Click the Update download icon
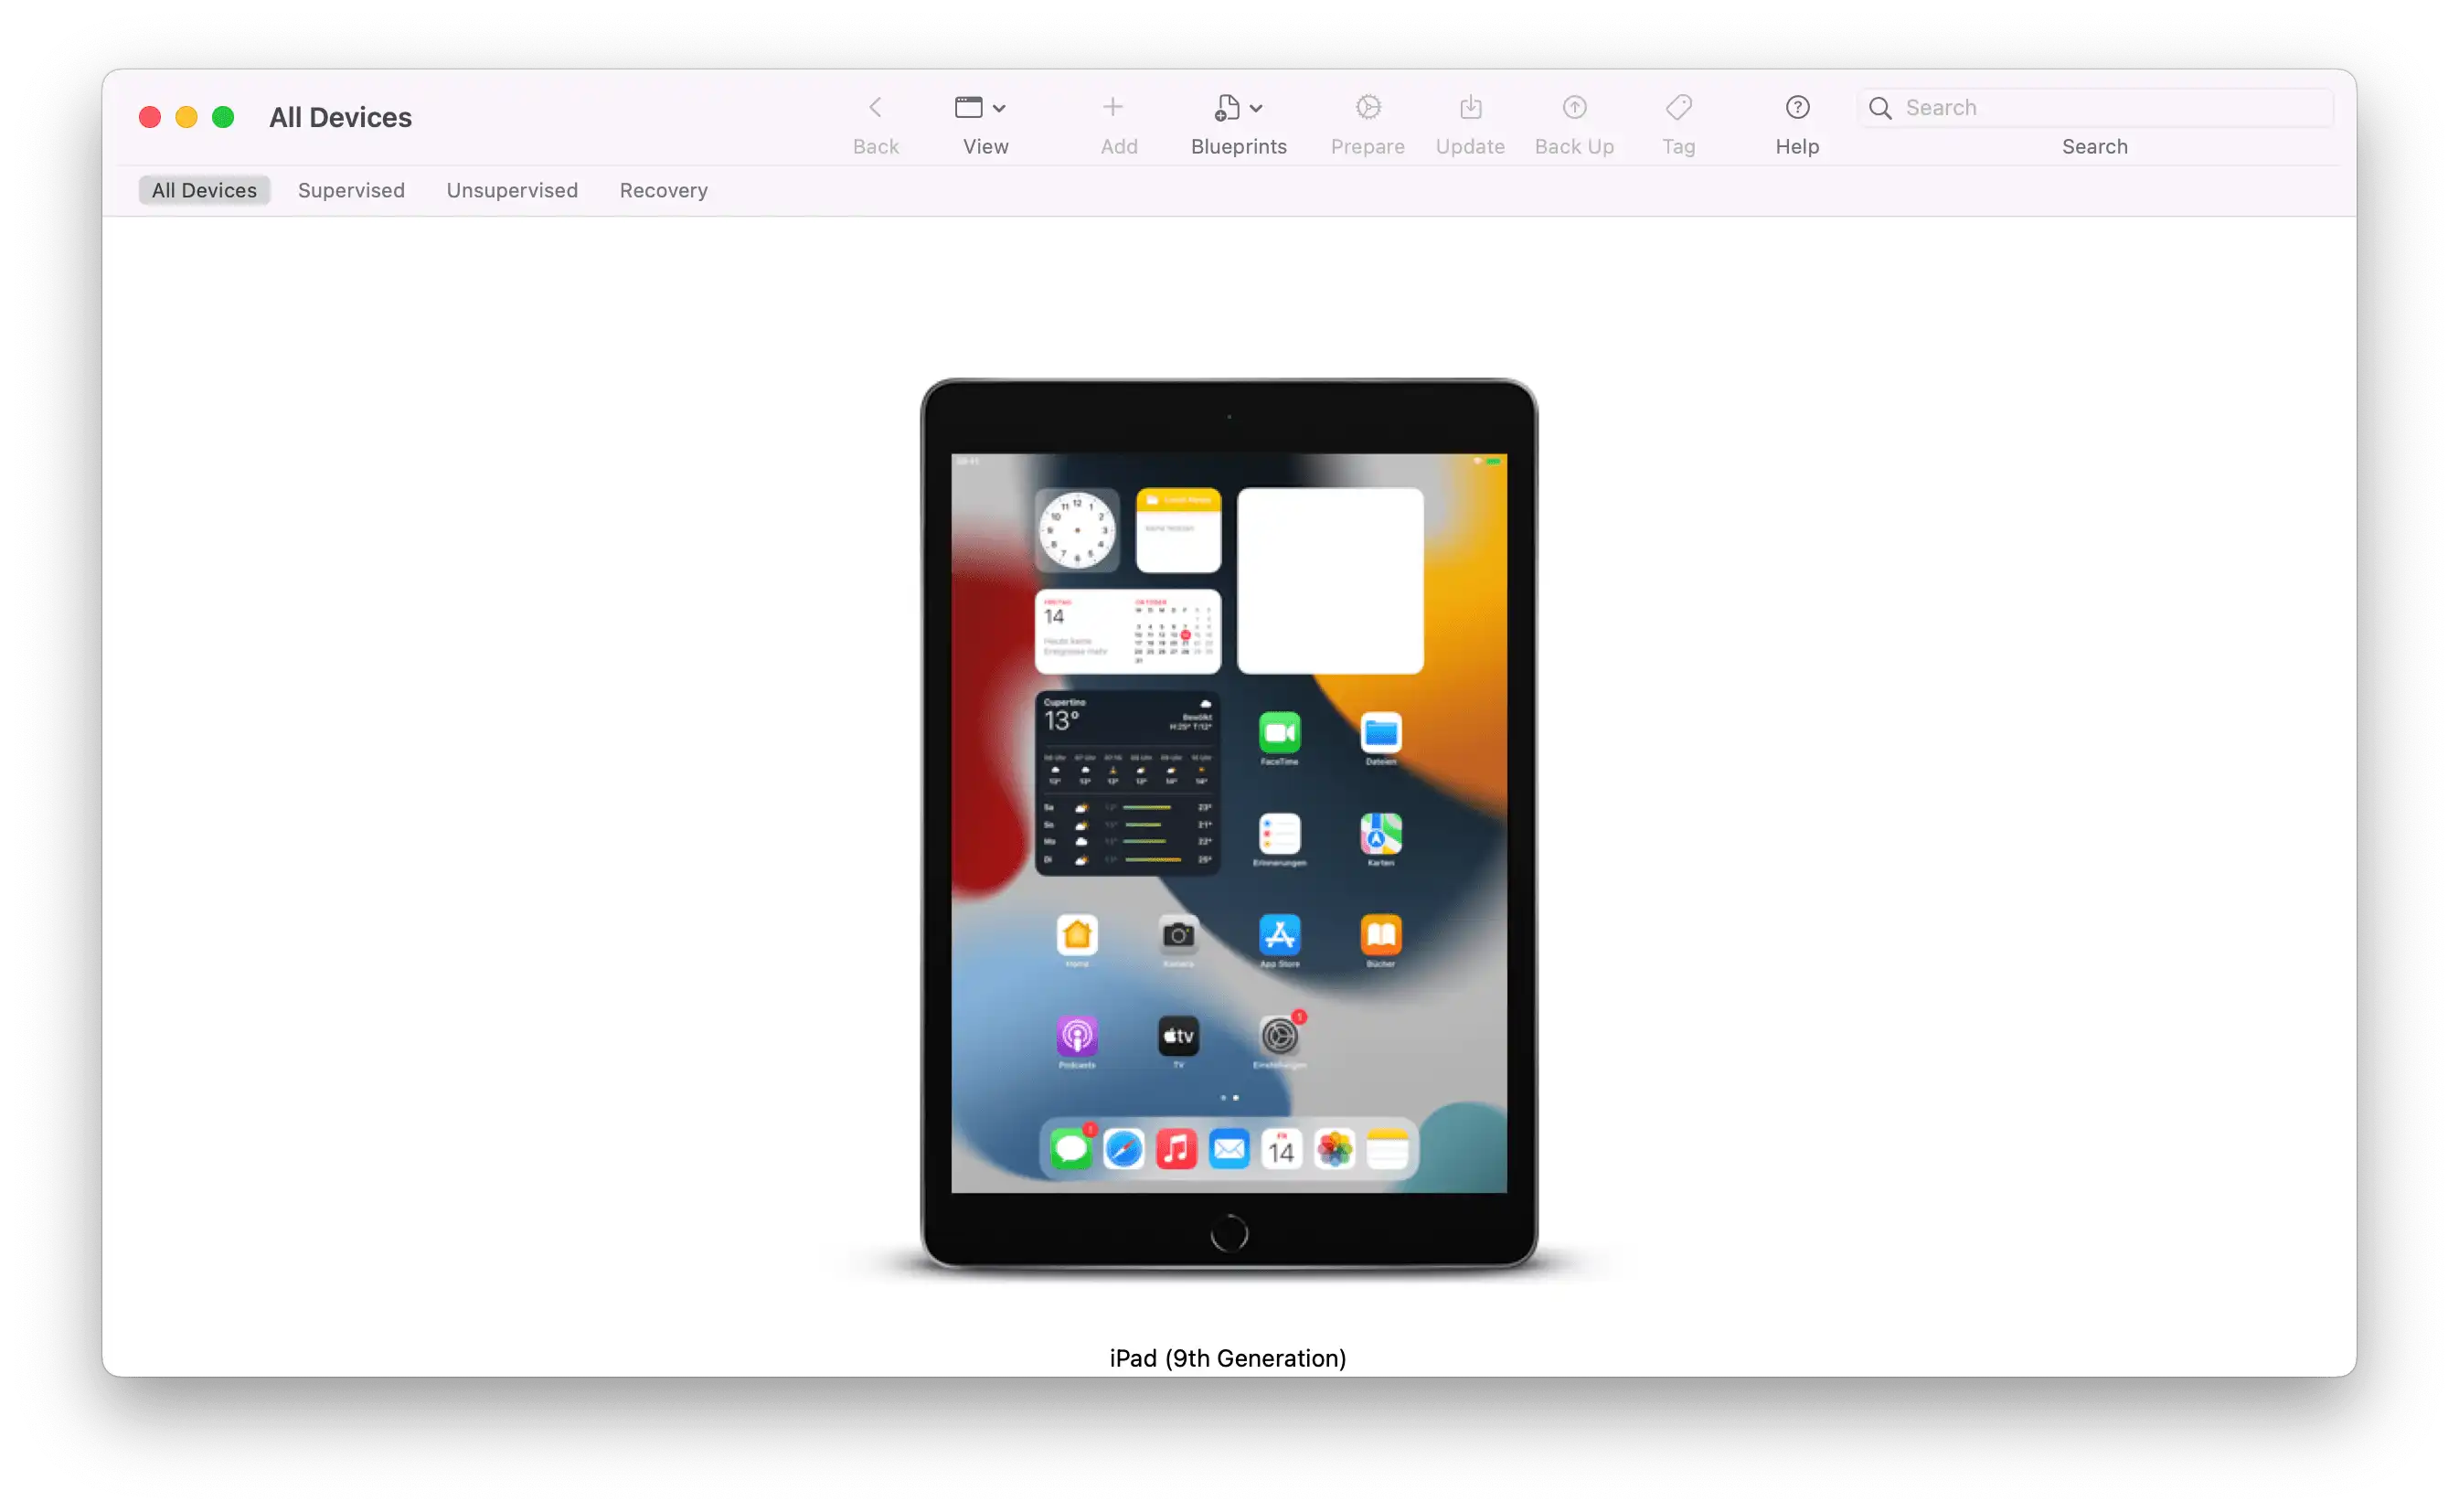Screen dimensions: 2459x1512 pyautogui.click(x=1470, y=107)
